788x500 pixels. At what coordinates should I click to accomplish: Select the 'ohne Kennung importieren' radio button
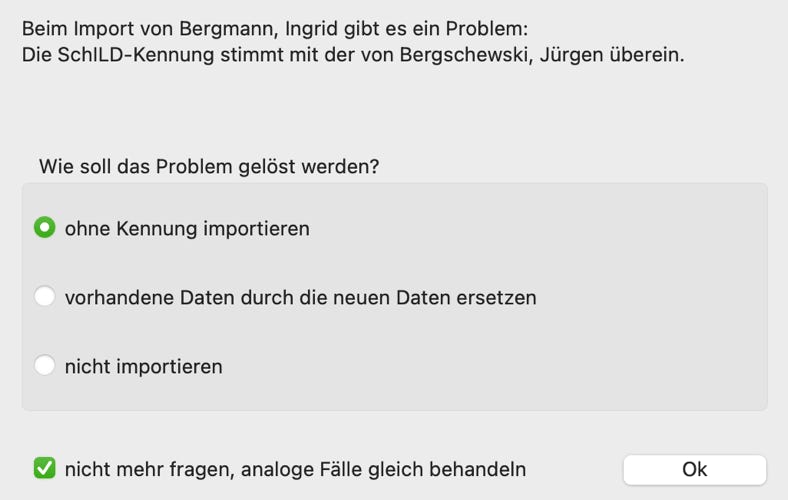(x=44, y=228)
